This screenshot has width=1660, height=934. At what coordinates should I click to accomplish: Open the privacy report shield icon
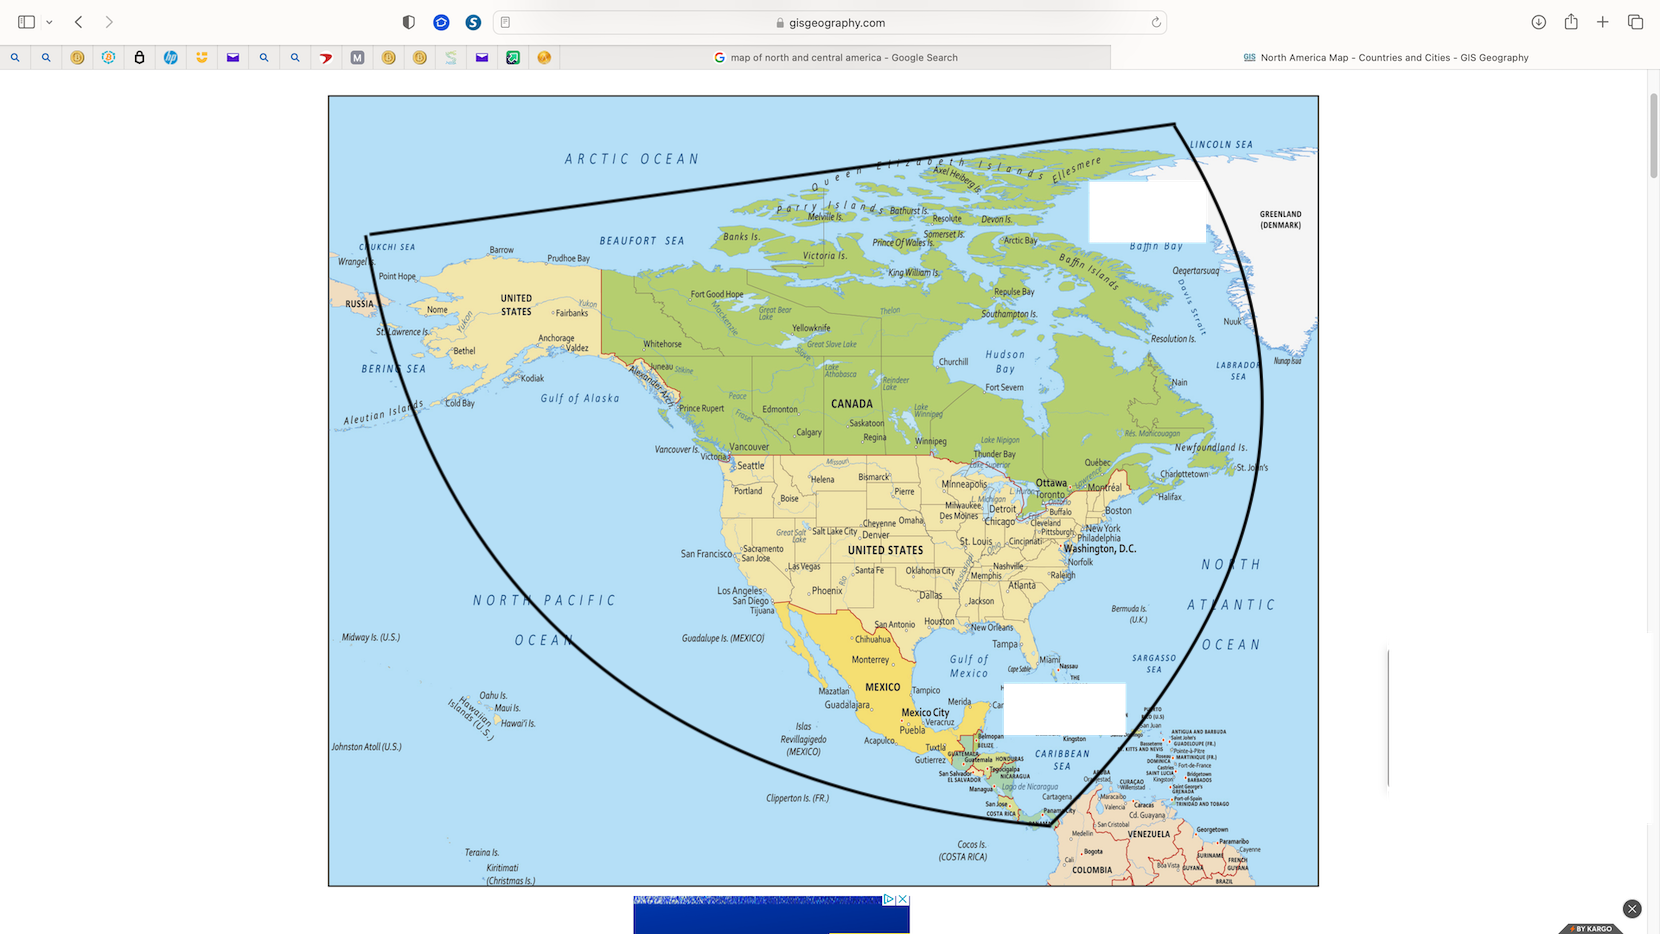point(408,22)
